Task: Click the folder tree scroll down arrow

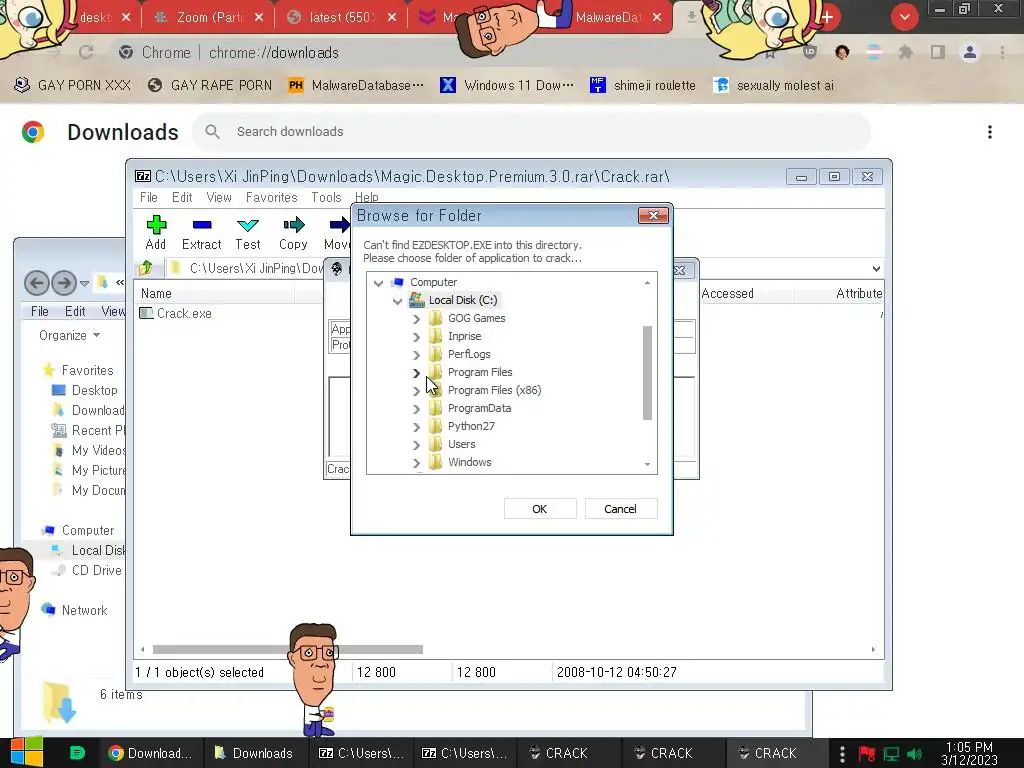Action: 647,464
